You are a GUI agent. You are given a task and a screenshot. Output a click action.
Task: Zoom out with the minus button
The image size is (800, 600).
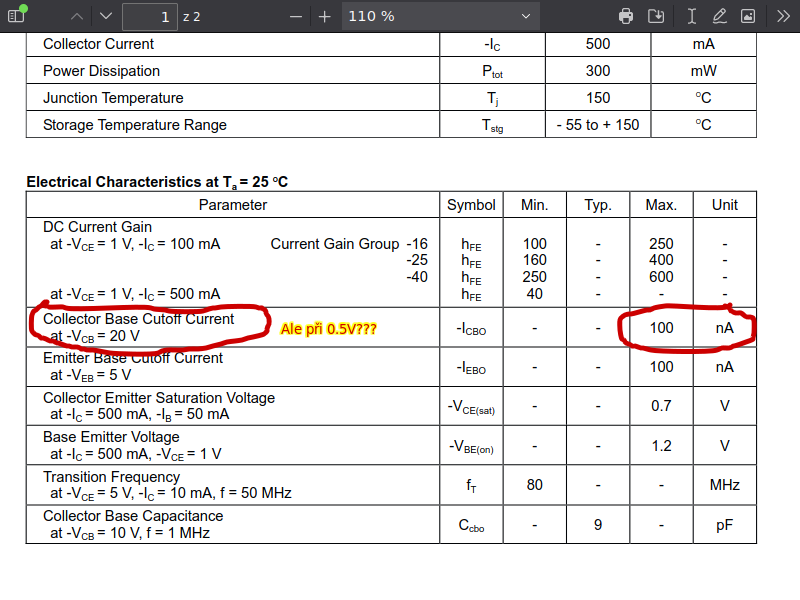coord(294,16)
